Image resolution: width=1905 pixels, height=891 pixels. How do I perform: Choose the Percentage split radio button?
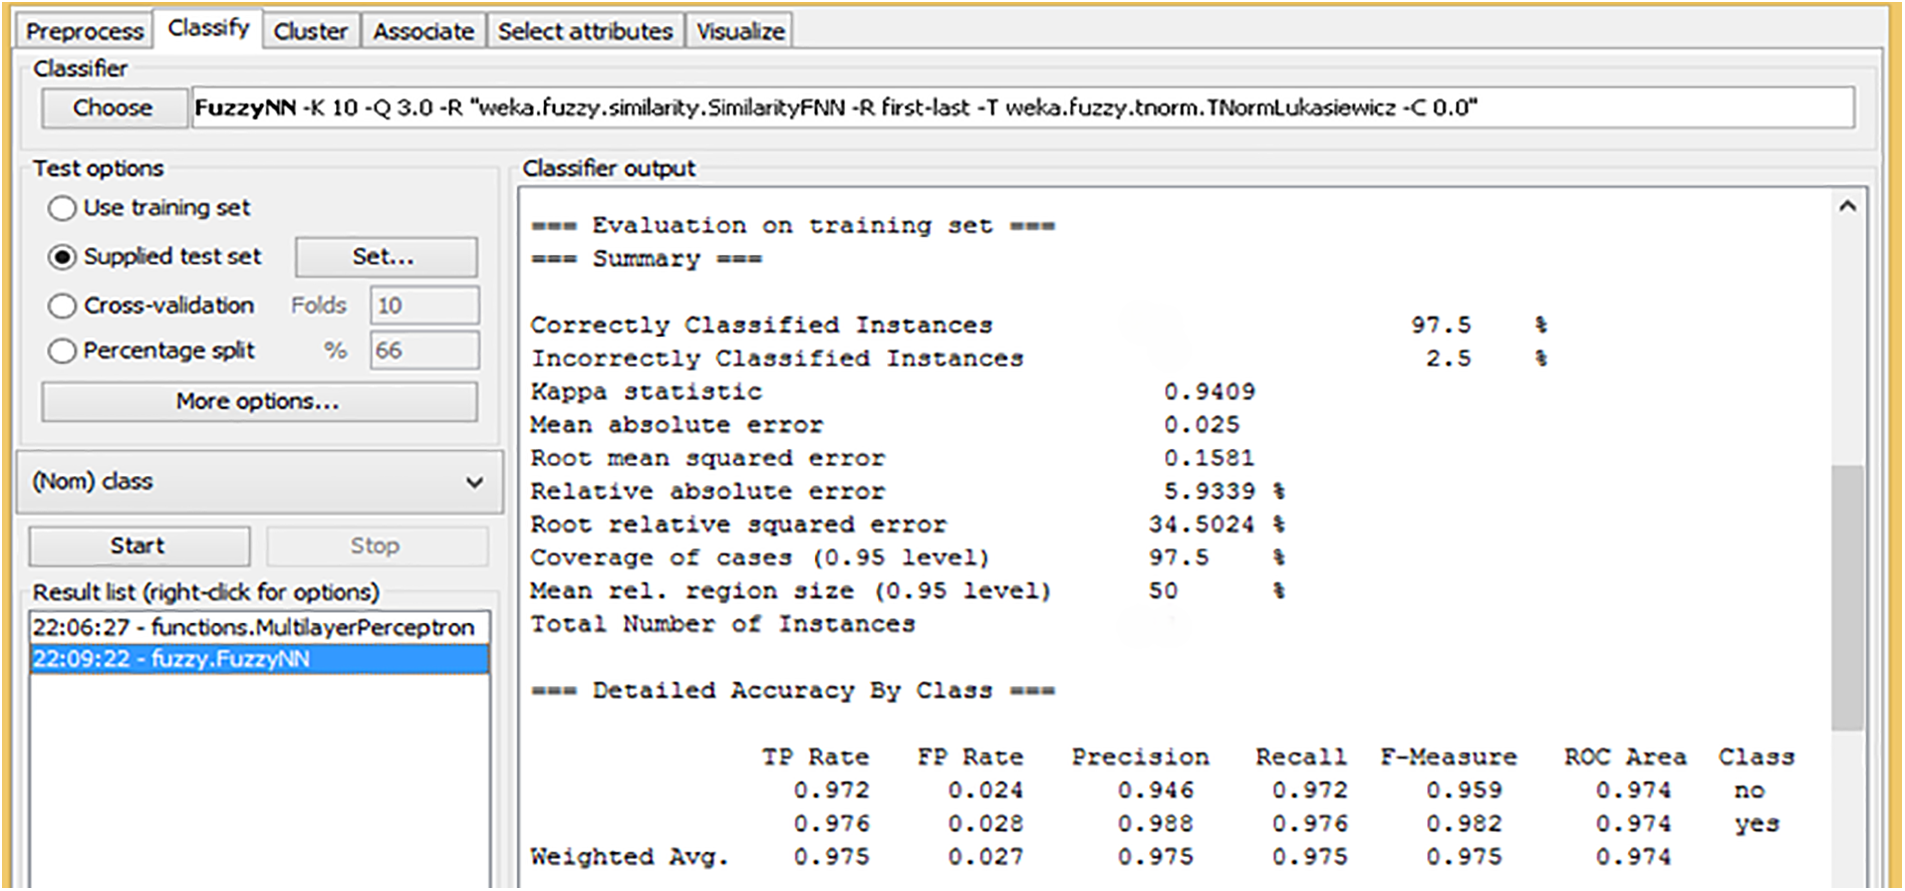62,351
